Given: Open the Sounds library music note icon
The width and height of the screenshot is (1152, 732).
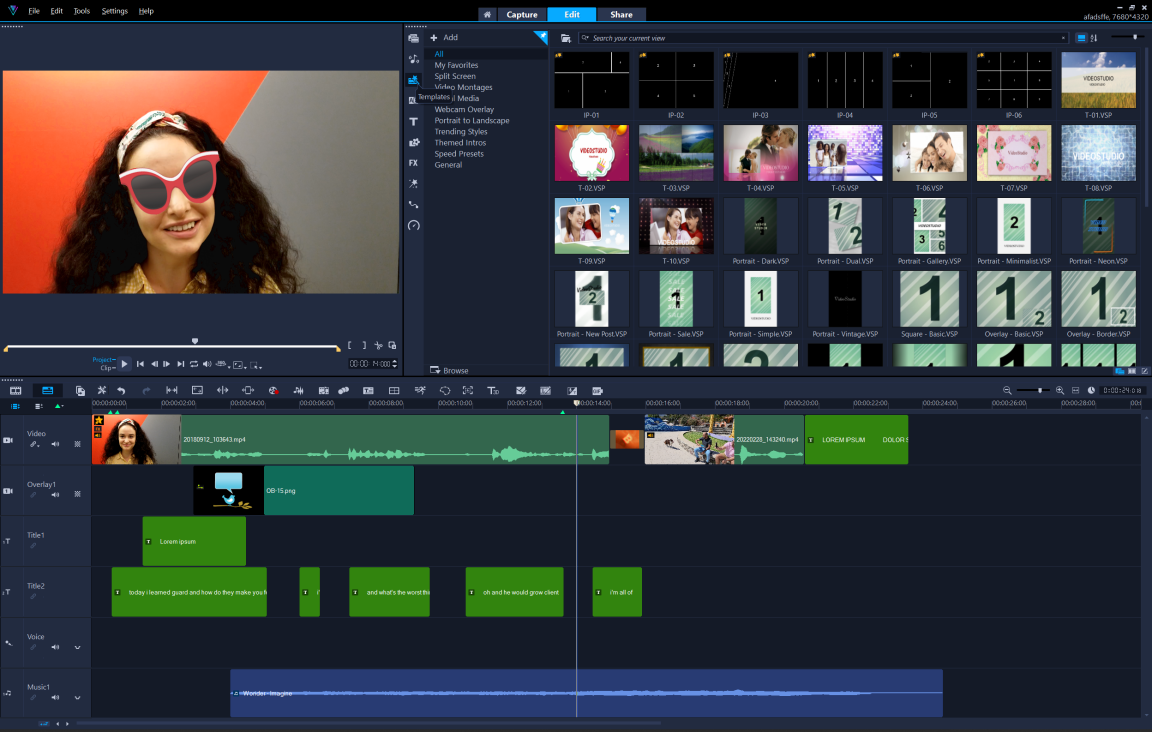Looking at the screenshot, I should point(413,59).
